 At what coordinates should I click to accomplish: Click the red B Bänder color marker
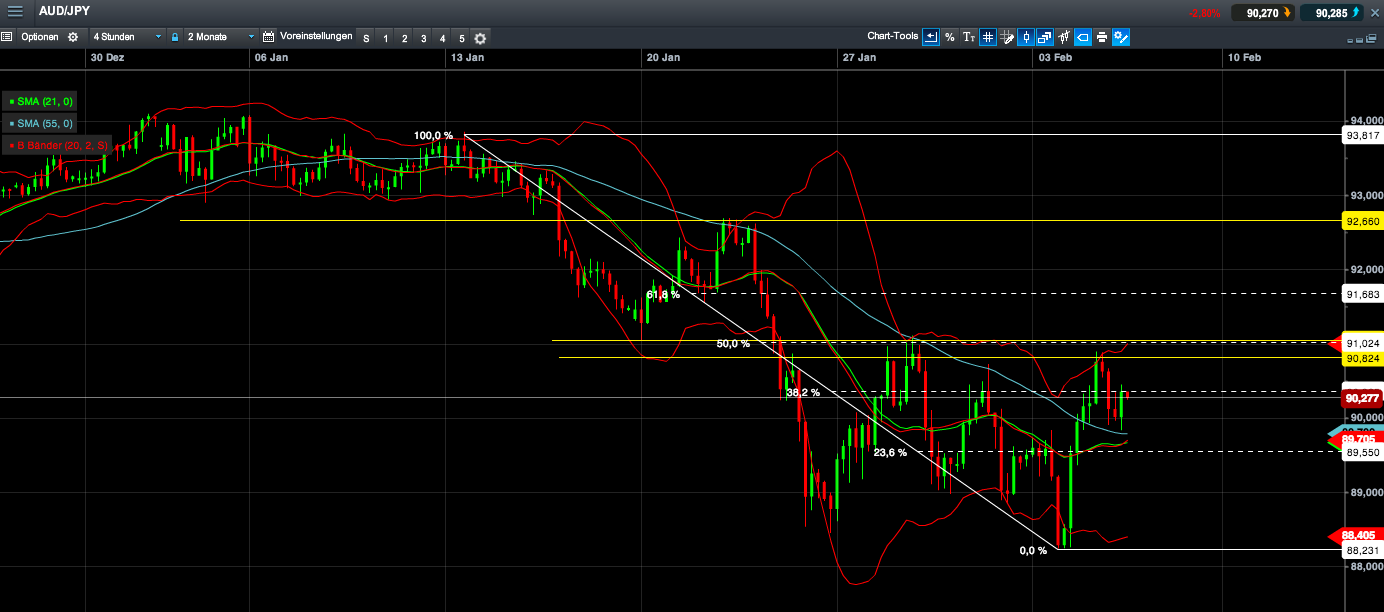[11, 145]
